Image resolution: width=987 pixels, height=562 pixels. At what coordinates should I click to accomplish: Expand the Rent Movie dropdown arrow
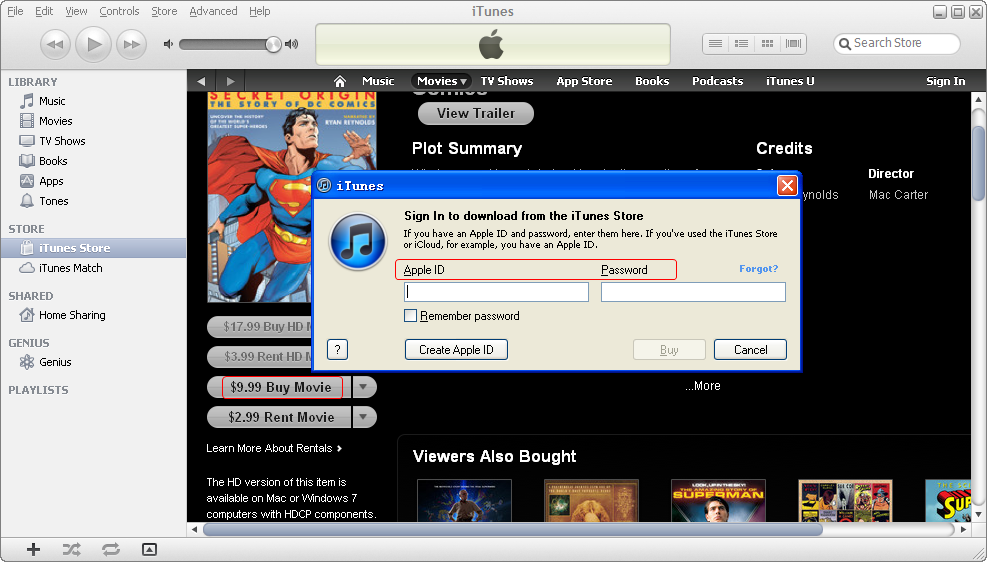(x=364, y=417)
